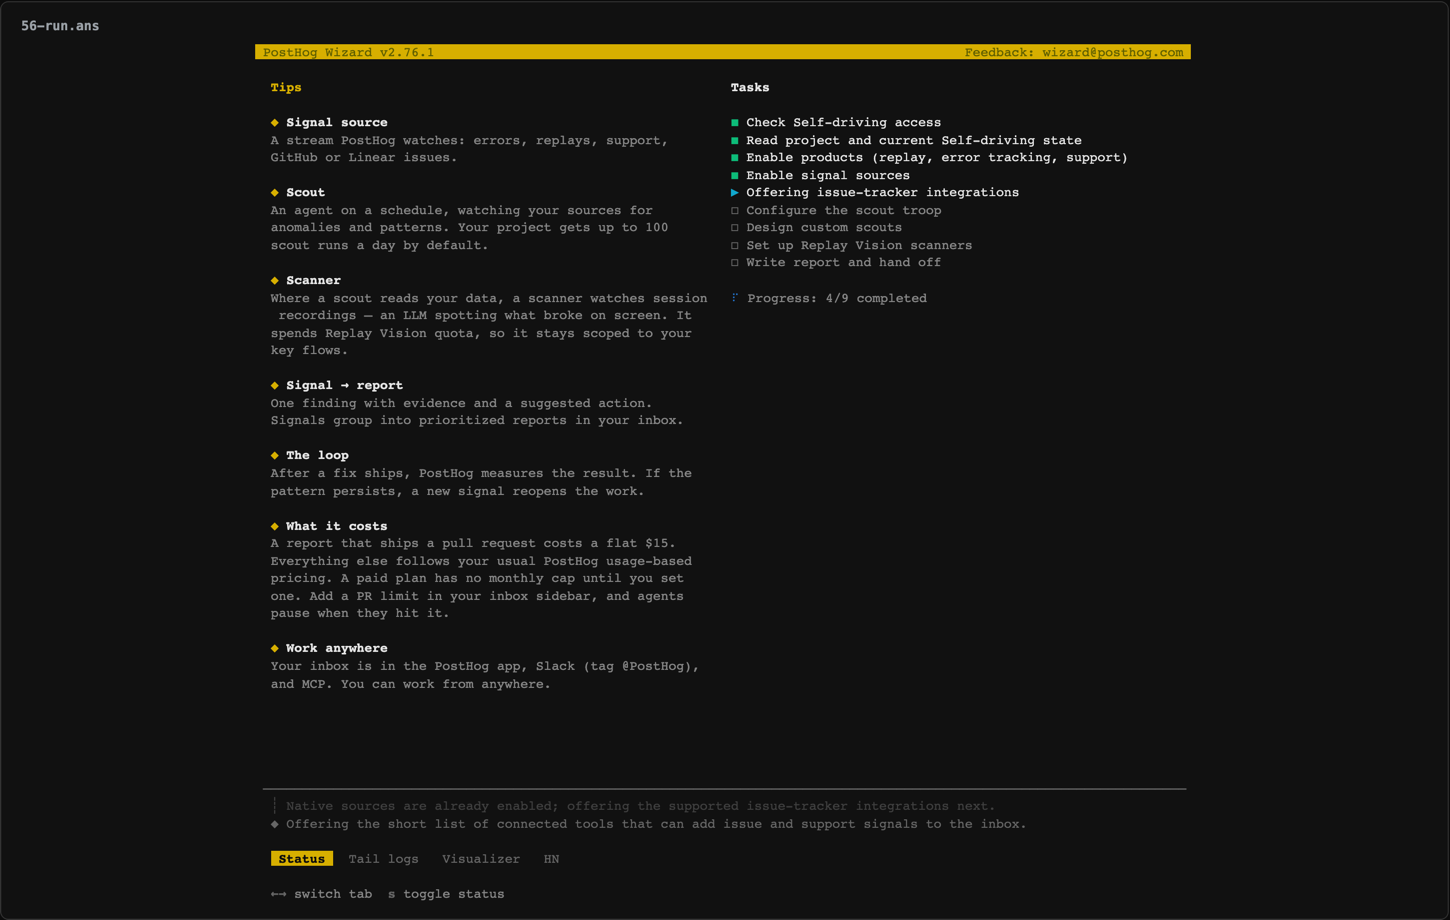This screenshot has width=1450, height=920.
Task: Click the green square beside Enable products
Action: [735, 158]
